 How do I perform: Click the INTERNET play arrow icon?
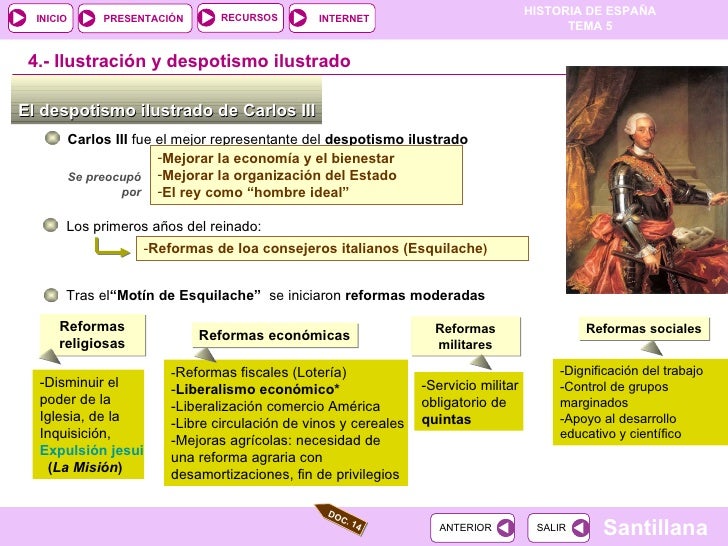[x=299, y=18]
